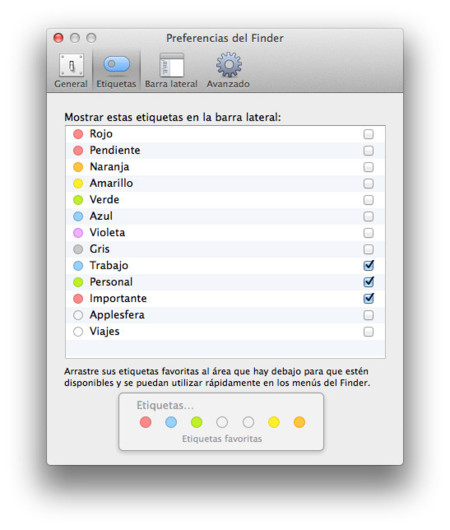450x530 pixels.
Task: Close the Preferencias del Finder window
Action: point(58,38)
